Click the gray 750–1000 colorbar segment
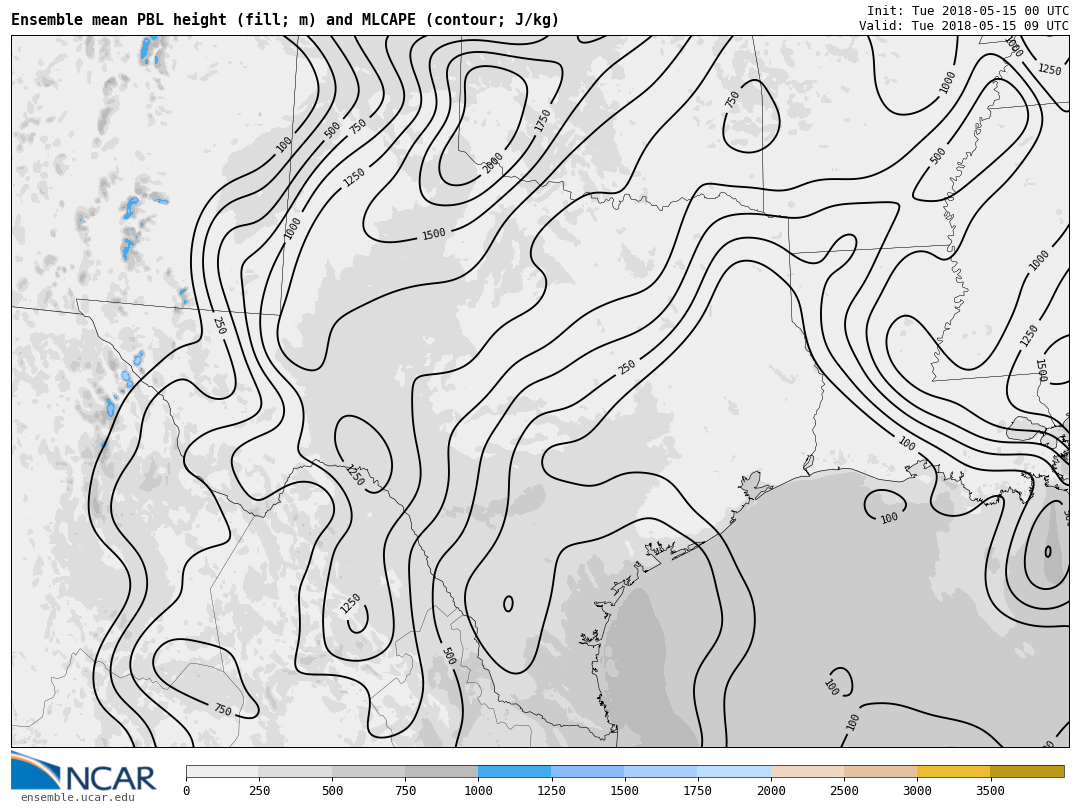1080x810 pixels. (441, 772)
